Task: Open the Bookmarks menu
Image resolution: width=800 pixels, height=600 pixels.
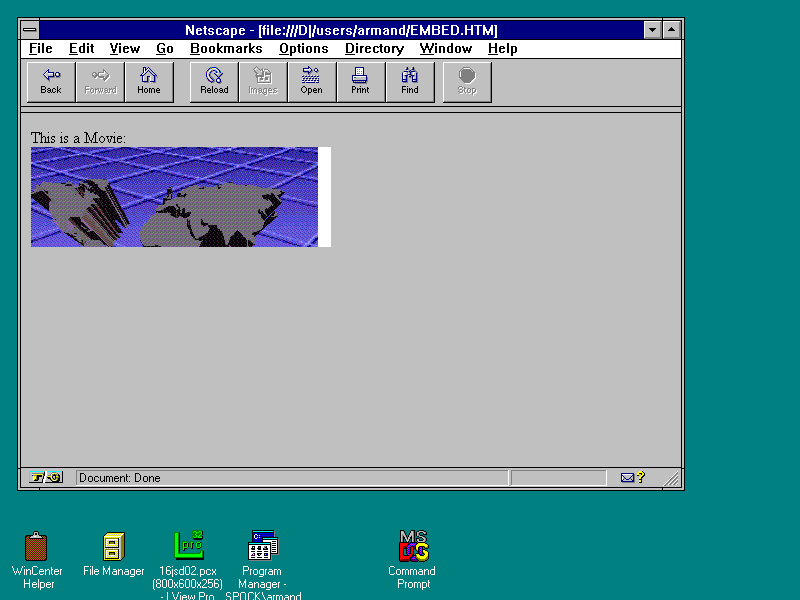Action: coord(226,48)
